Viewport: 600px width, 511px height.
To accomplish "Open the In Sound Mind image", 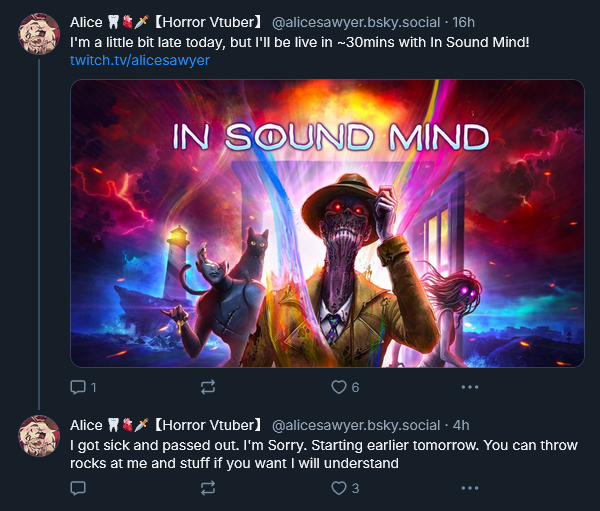I will [327, 223].
